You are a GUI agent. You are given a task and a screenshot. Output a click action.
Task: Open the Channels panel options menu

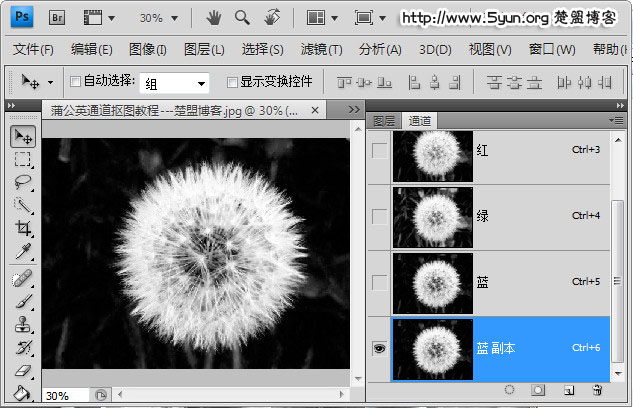[617, 120]
